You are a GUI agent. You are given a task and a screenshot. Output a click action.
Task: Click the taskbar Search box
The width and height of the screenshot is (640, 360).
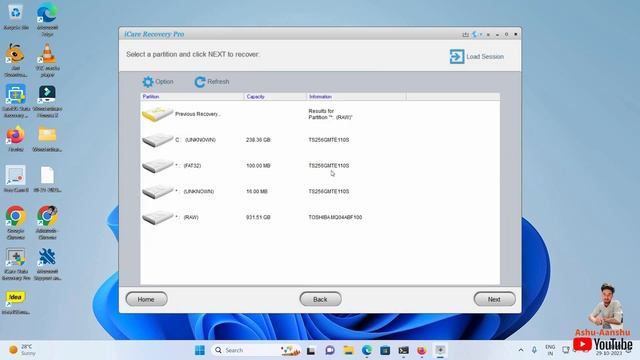click(255, 350)
